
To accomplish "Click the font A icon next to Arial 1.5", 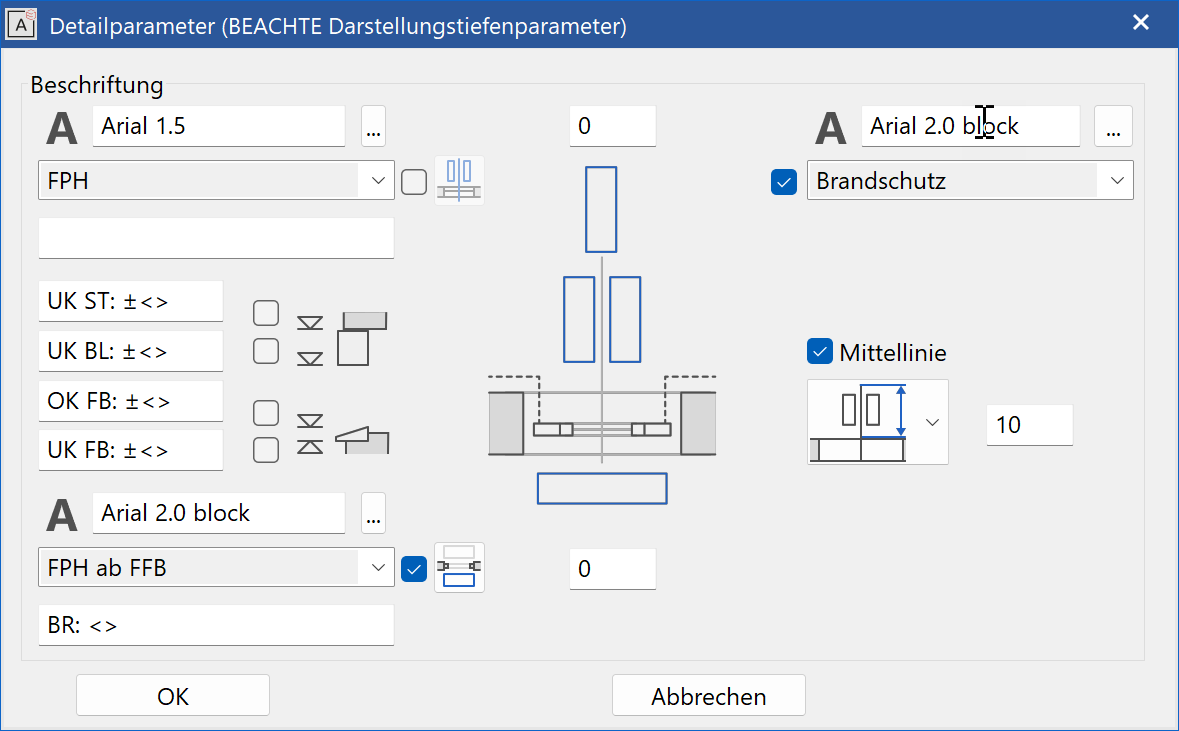I will click(x=62, y=127).
